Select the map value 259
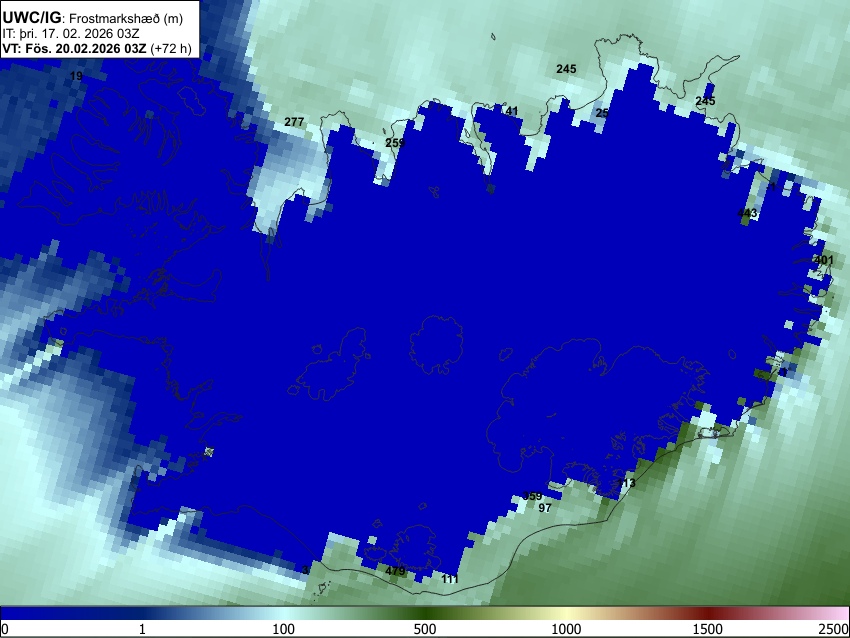 [x=395, y=143]
